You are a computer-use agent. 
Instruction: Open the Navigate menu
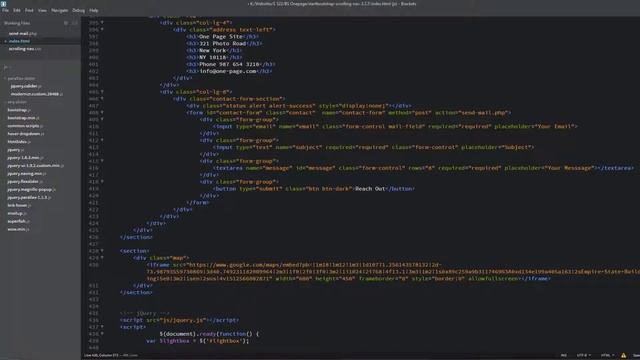[60, 11]
